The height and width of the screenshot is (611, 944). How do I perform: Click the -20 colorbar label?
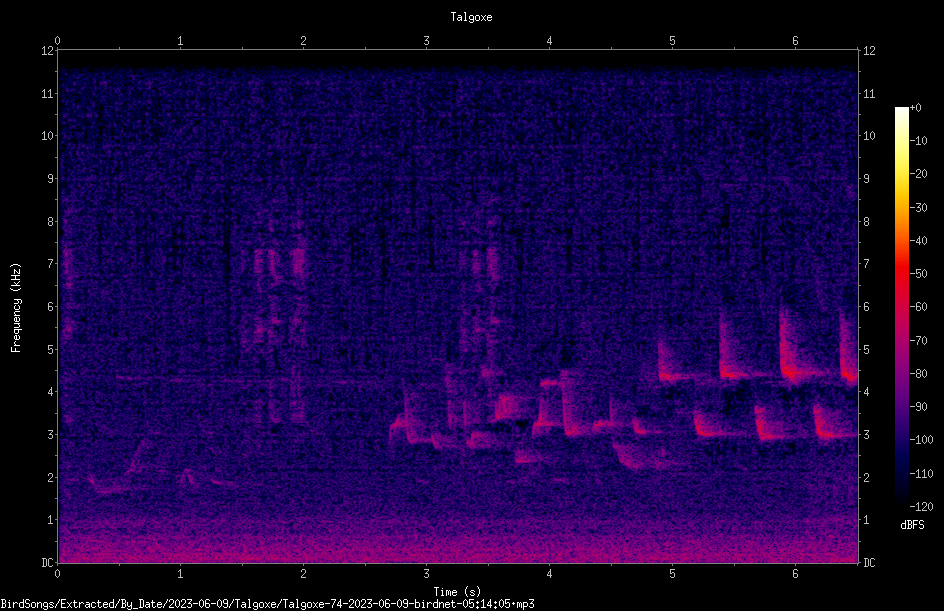click(919, 174)
